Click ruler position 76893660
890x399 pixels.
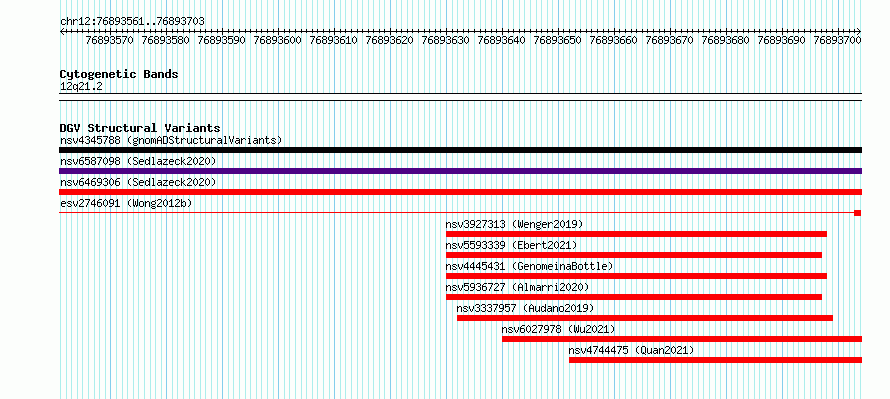point(614,40)
